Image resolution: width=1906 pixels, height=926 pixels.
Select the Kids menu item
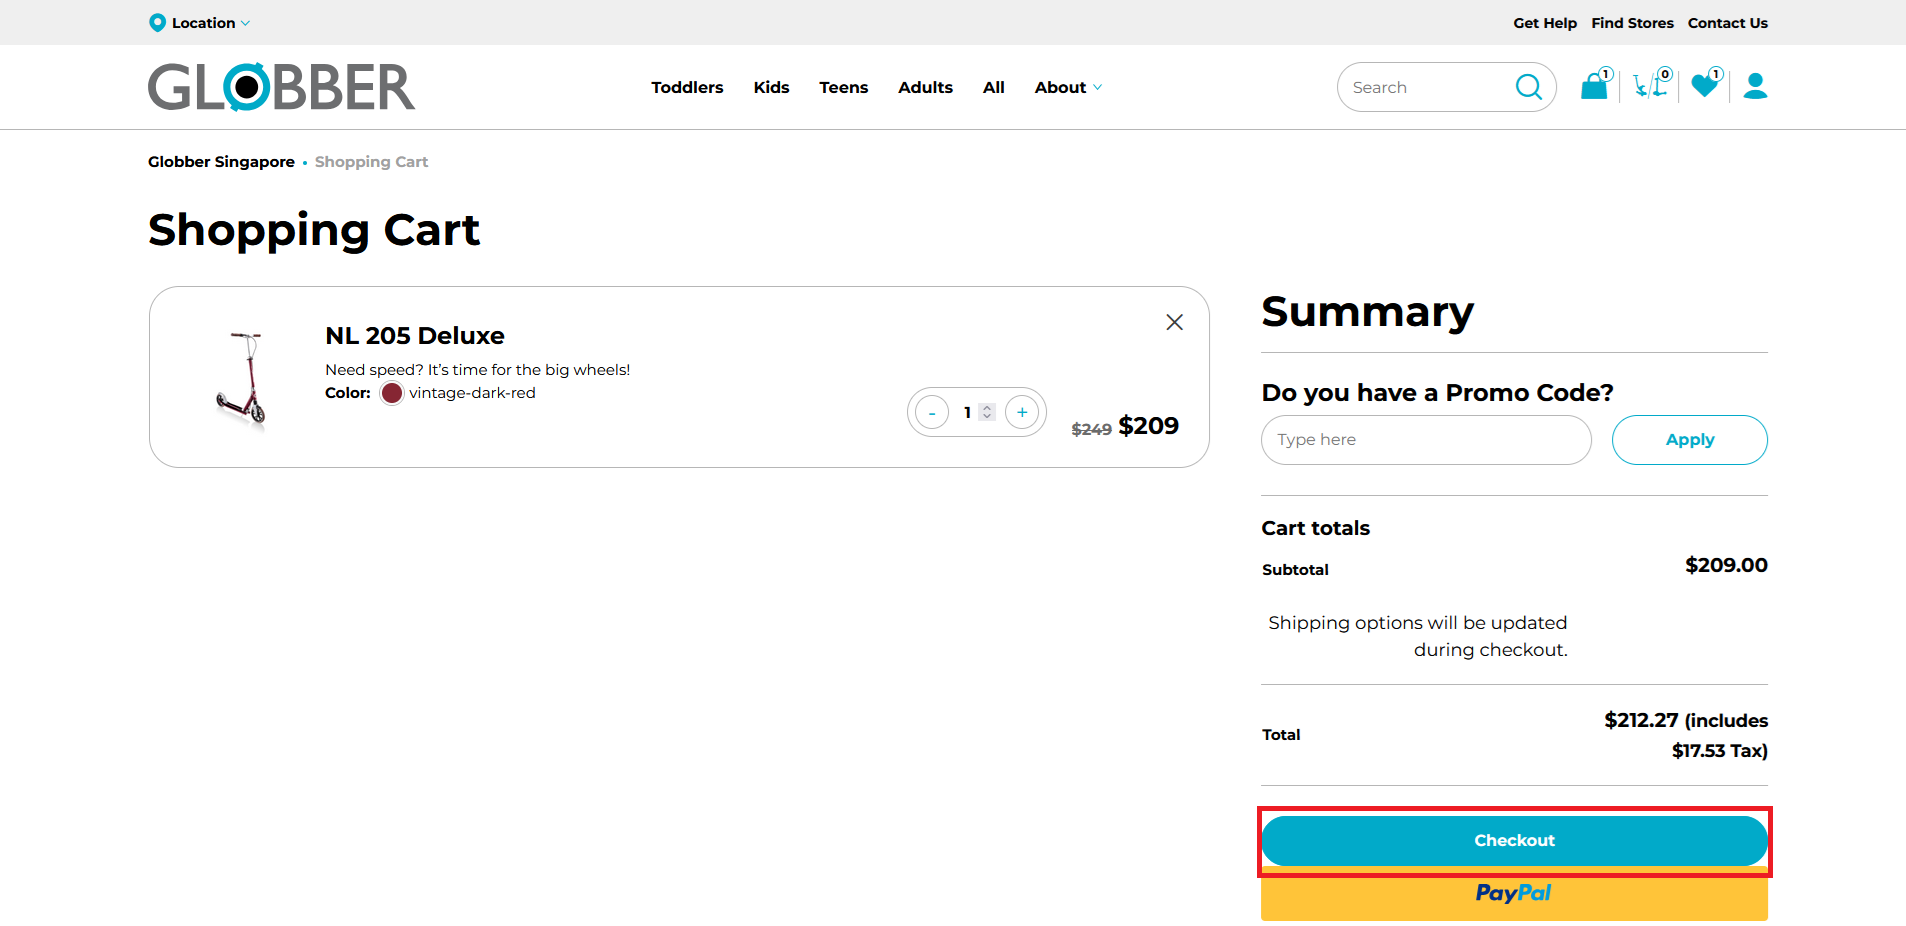(x=771, y=87)
